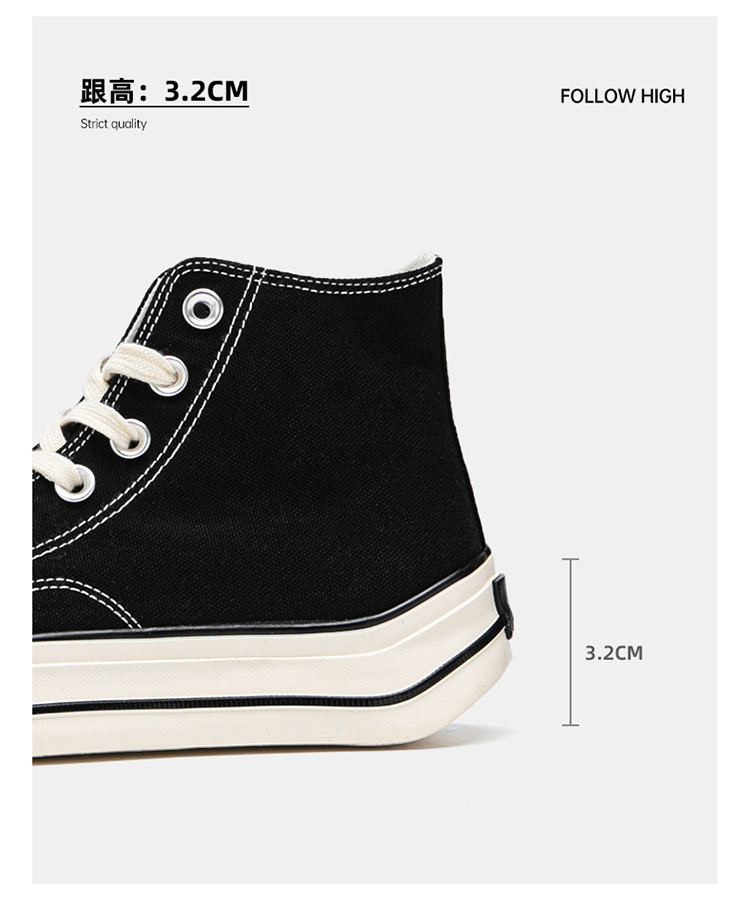Click the third eyelet from the top

point(131,439)
